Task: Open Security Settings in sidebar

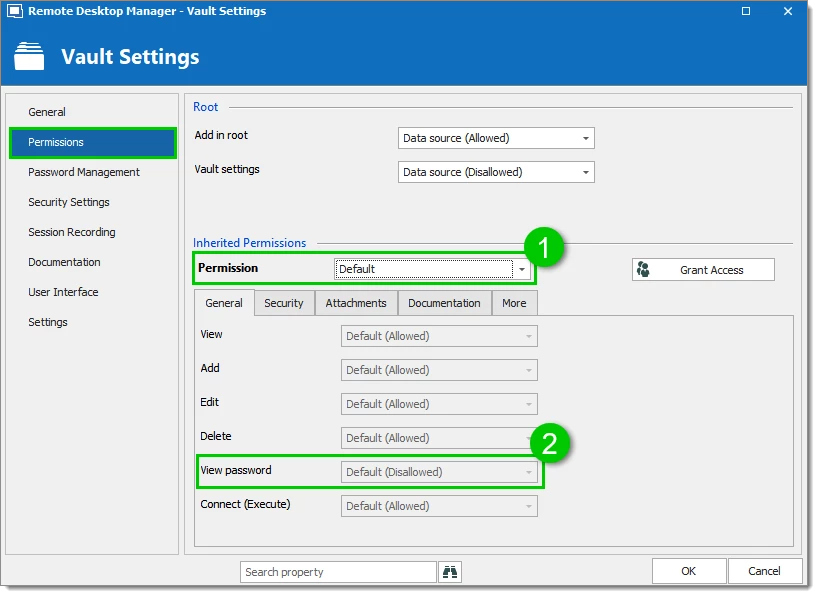Action: pyautogui.click(x=69, y=202)
